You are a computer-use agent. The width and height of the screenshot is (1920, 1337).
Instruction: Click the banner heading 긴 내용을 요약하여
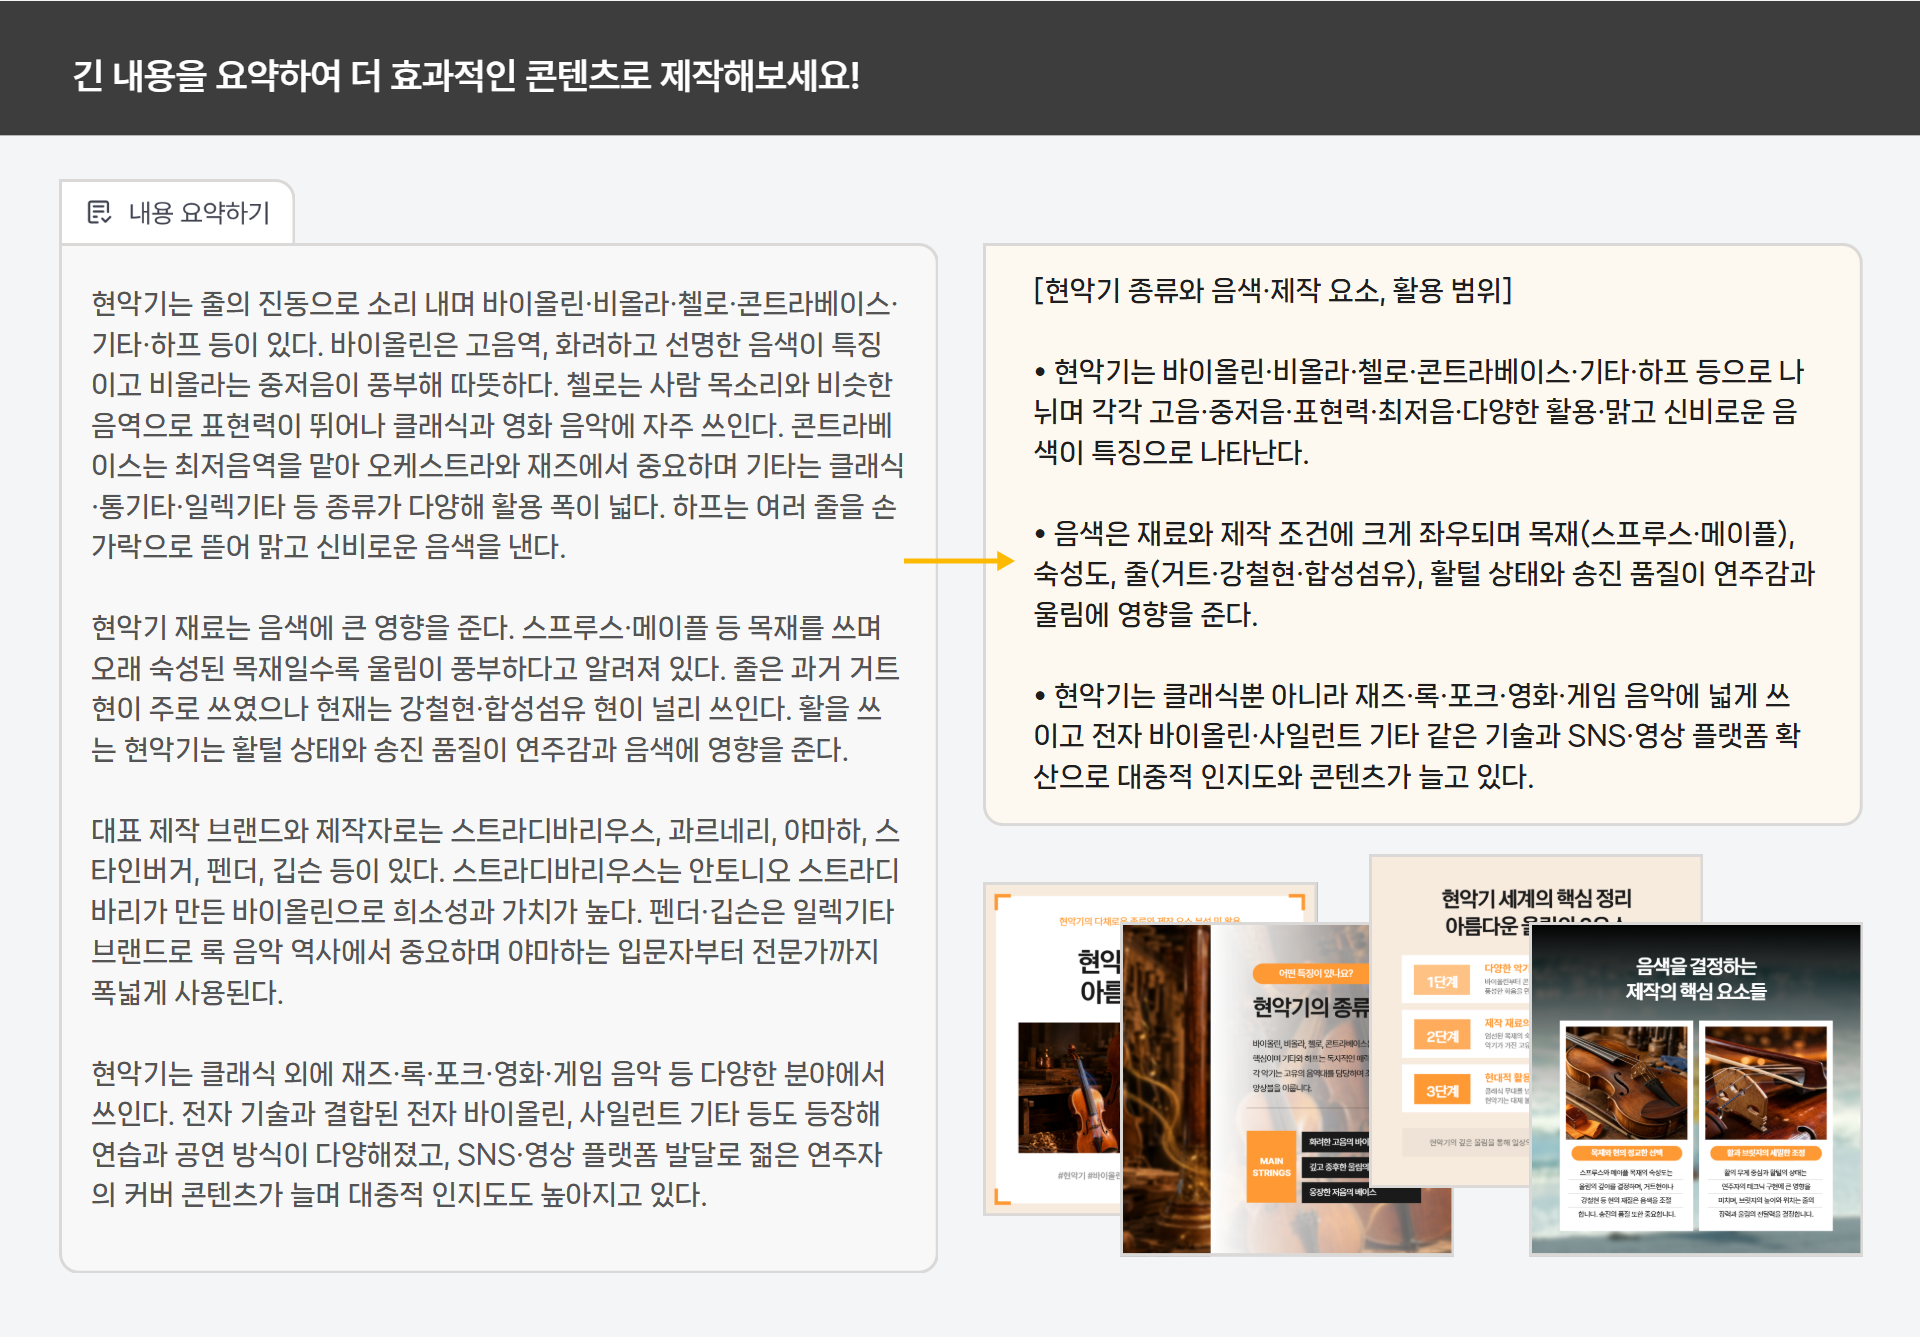pos(465,75)
